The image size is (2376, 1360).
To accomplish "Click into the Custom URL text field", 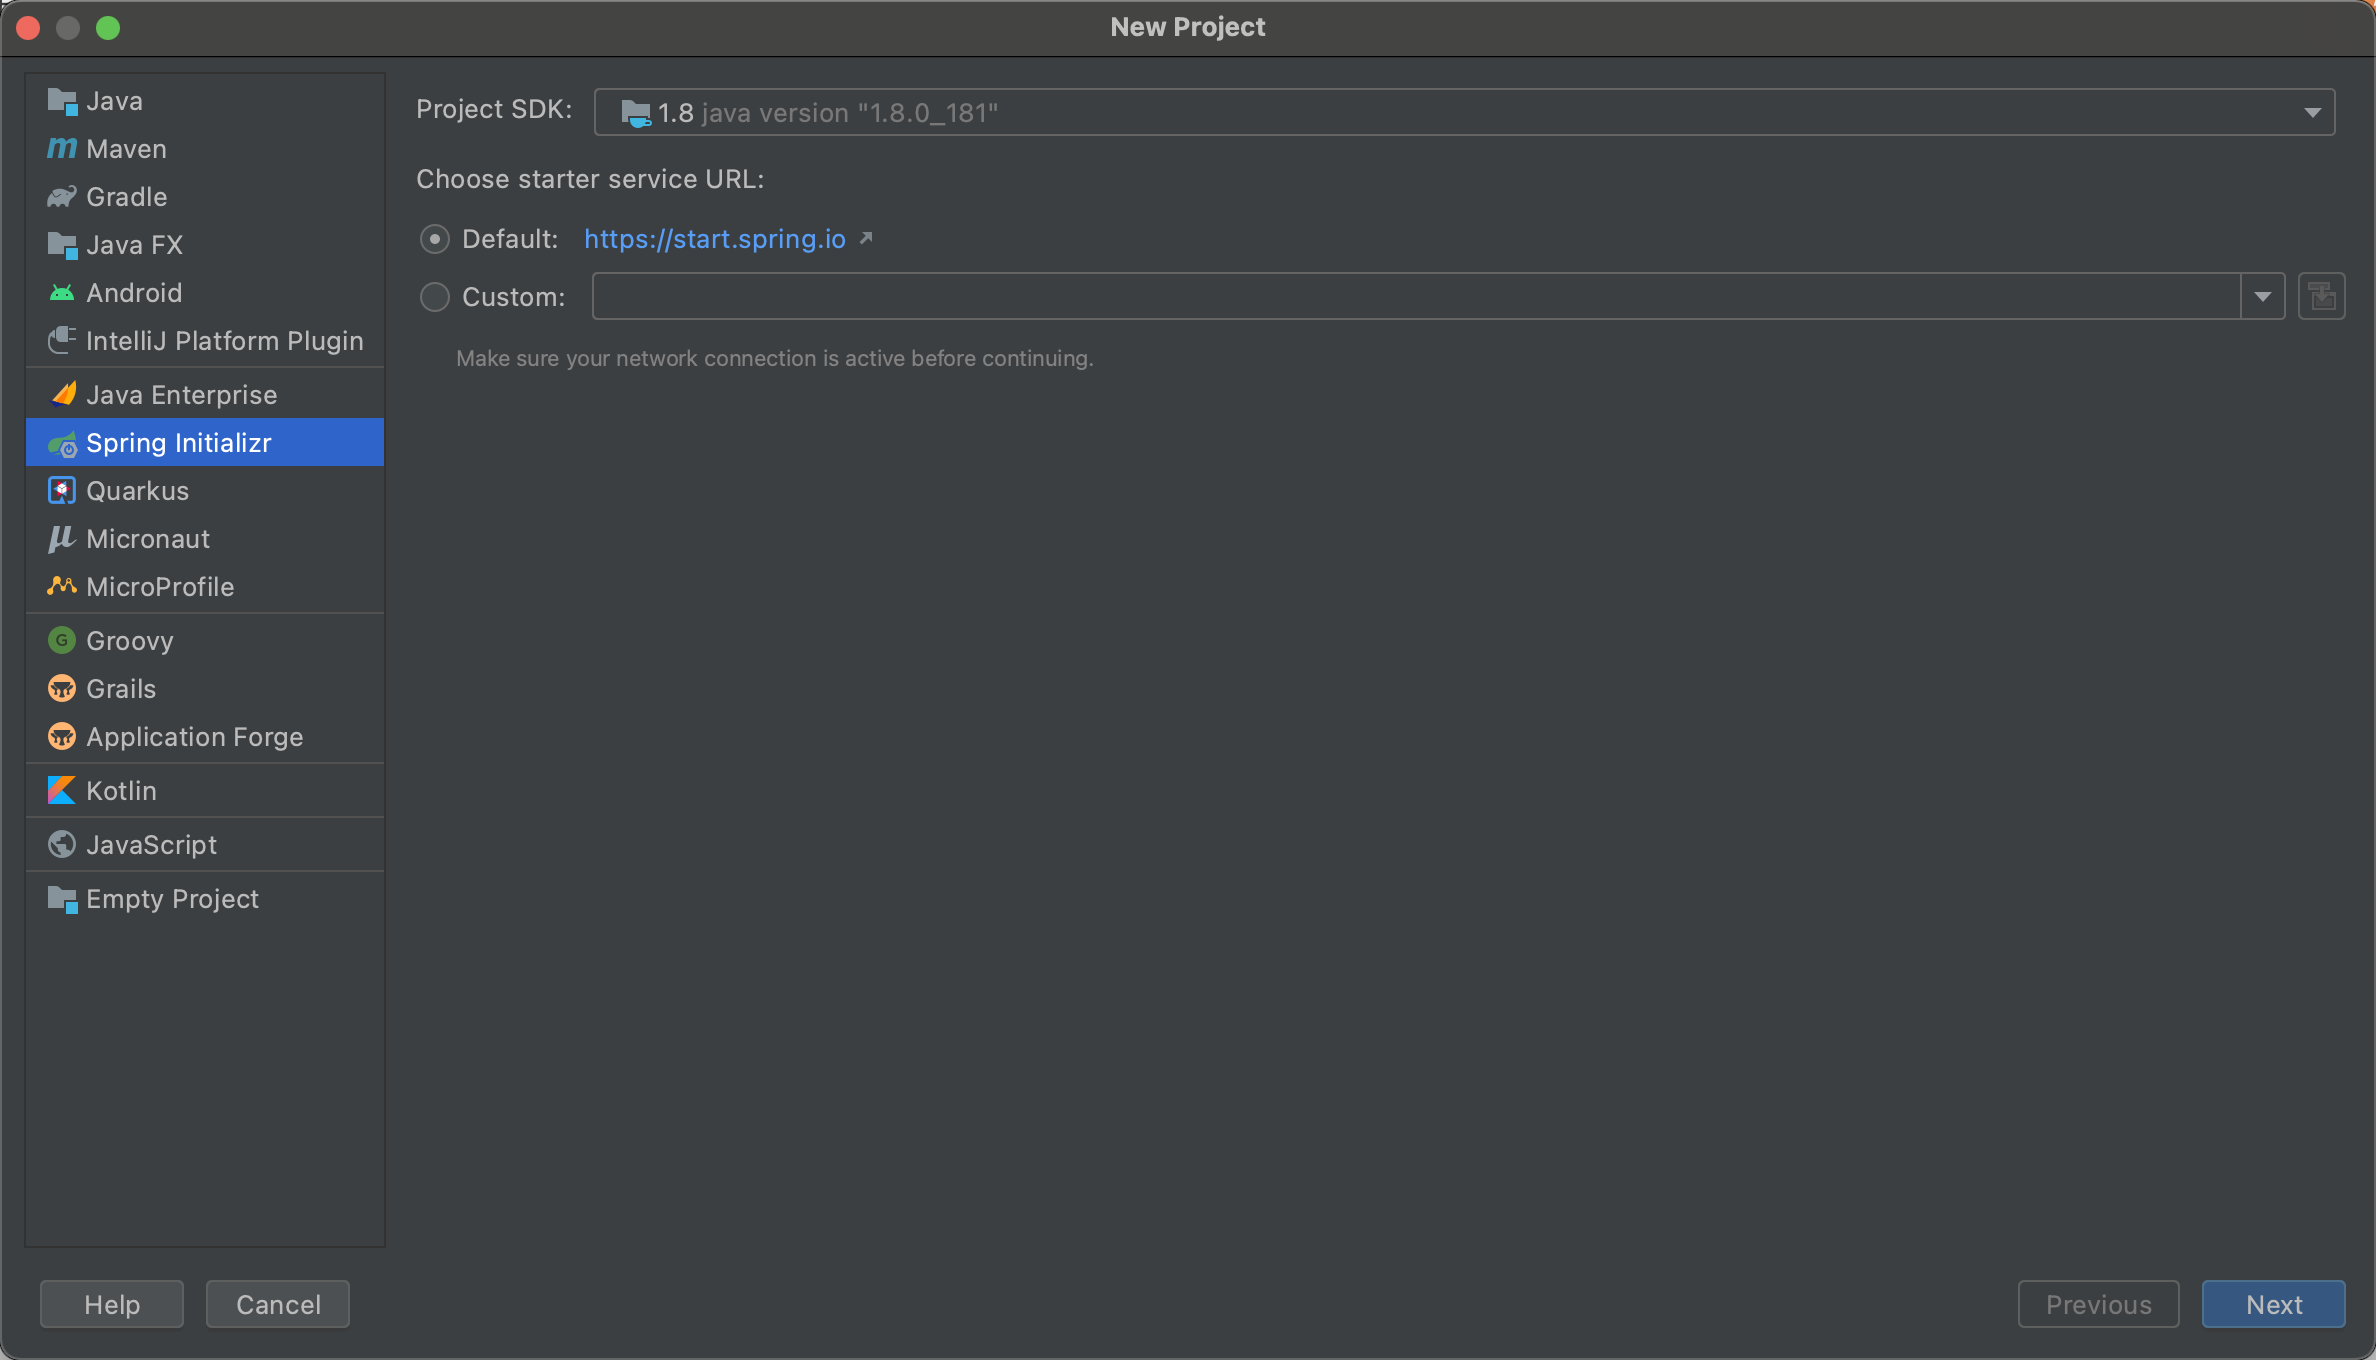I will 1414,297.
